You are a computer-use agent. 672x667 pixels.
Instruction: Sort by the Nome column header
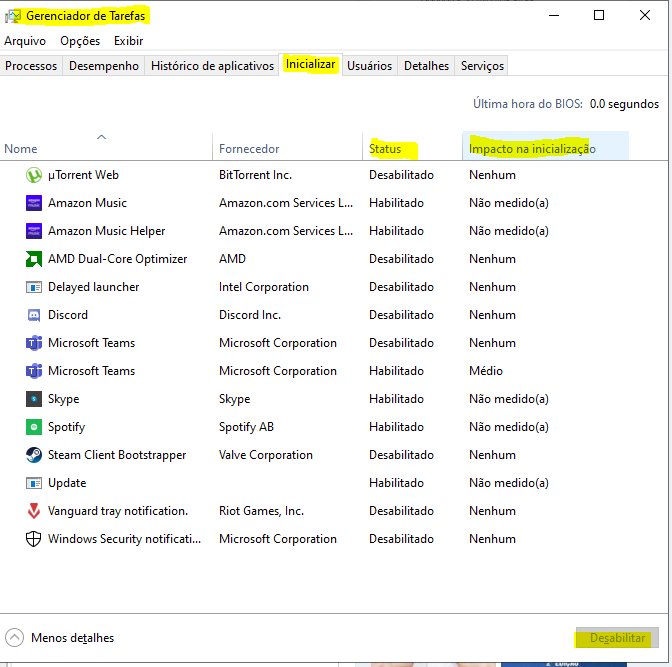coord(106,146)
